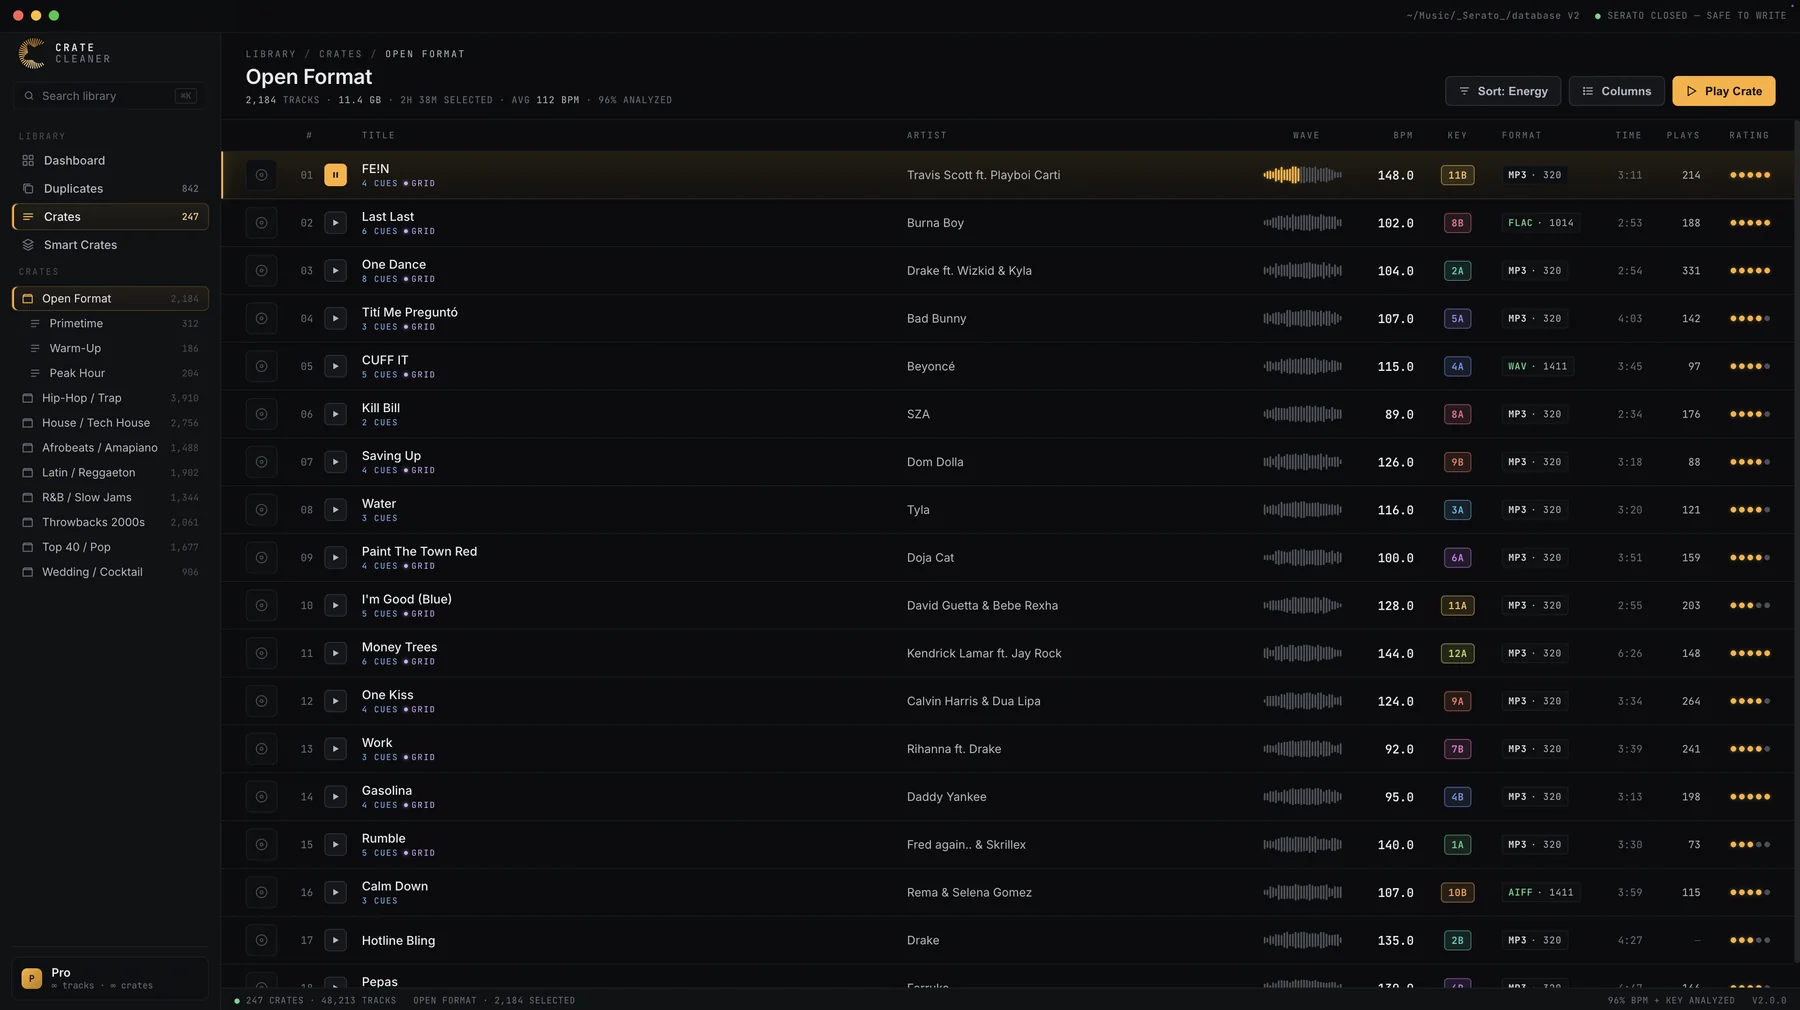This screenshot has height=1010, width=1800.
Task: Open the R&B / Slow Jams crate
Action: [110, 497]
